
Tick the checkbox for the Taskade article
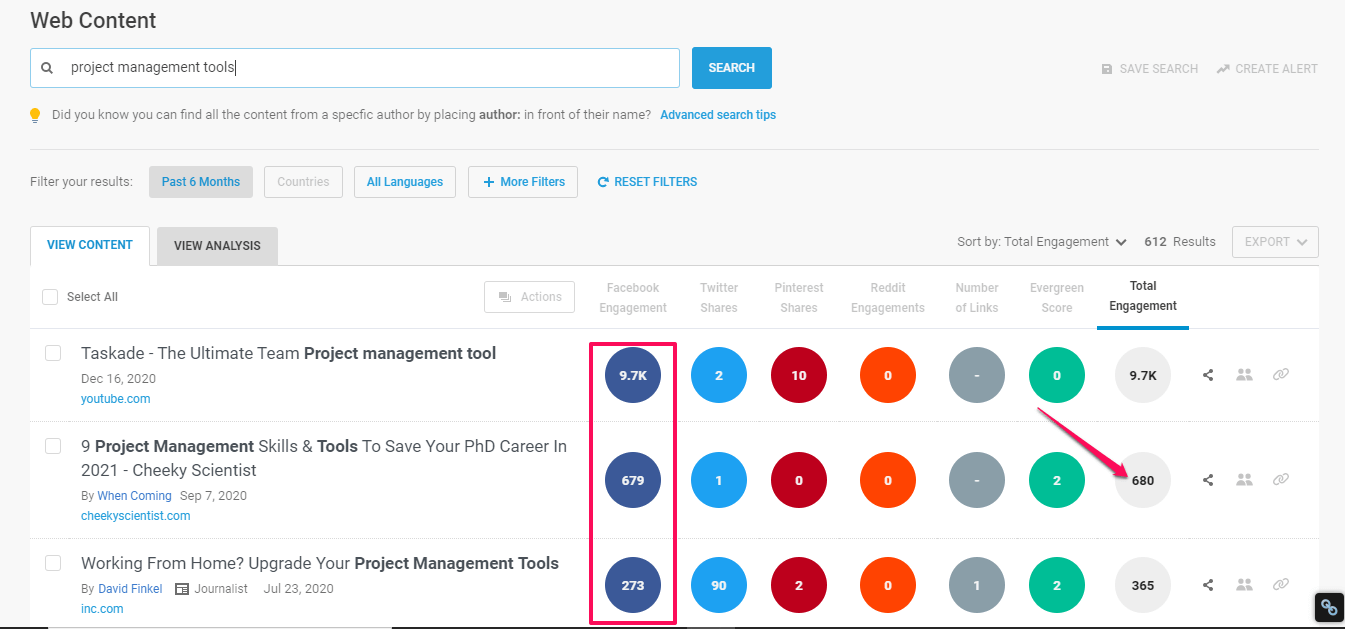pyautogui.click(x=53, y=353)
